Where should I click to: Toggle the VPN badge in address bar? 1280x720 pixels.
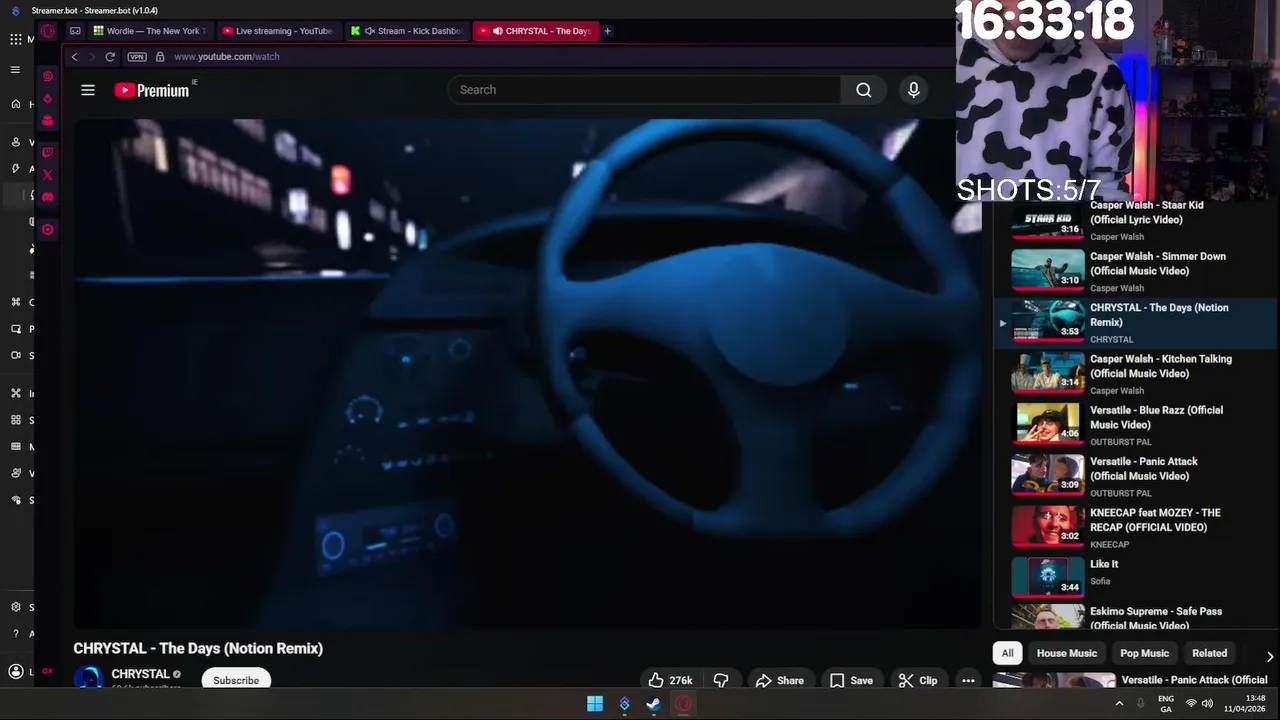137,57
